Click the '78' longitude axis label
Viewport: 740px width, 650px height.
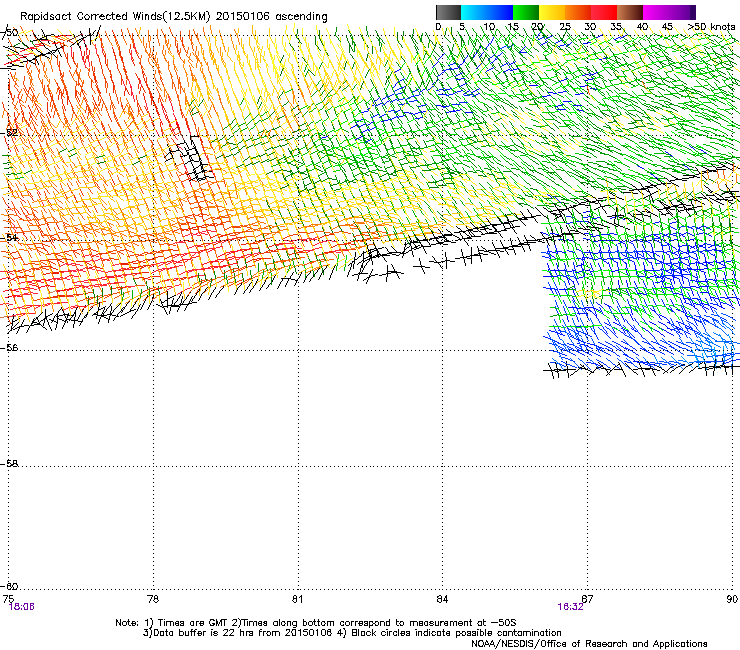153,599
